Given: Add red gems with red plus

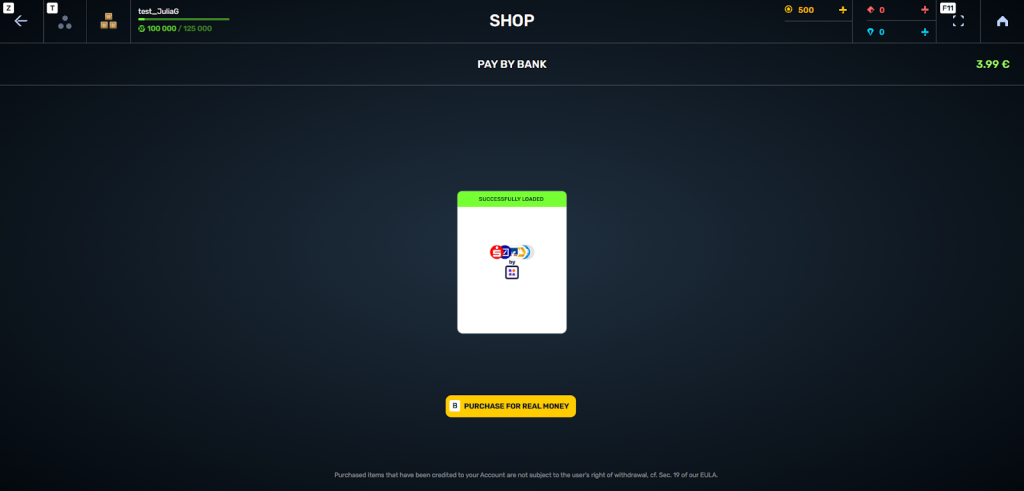Looking at the screenshot, I should [925, 10].
